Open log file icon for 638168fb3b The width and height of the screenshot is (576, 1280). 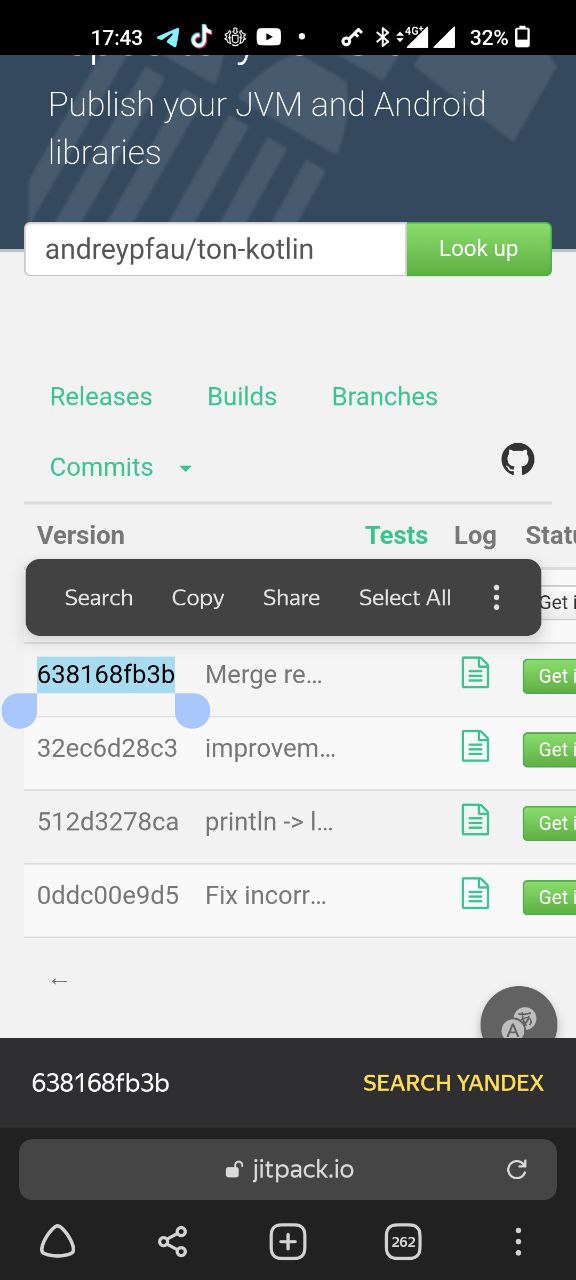(475, 672)
